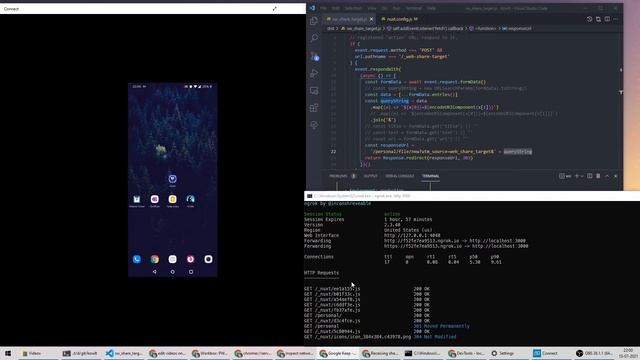Click the open changes icon in editor toolbar

click(x=598, y=19)
